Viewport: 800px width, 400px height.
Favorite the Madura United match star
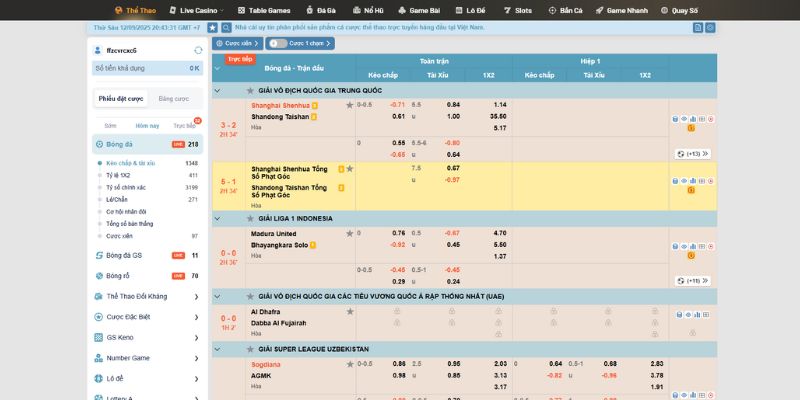pos(349,233)
